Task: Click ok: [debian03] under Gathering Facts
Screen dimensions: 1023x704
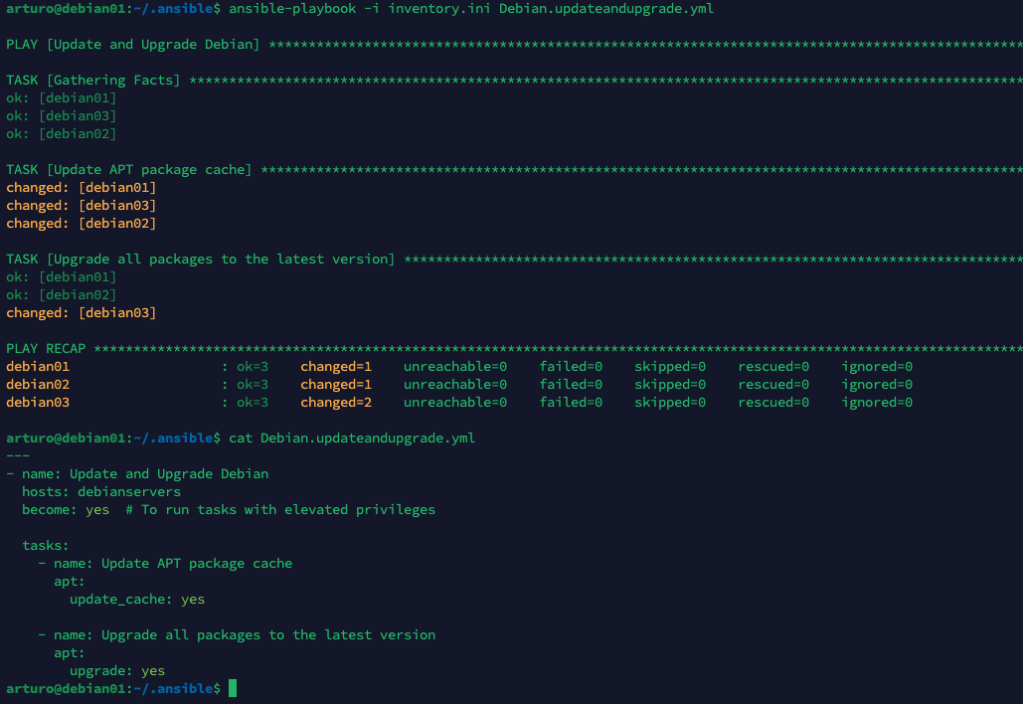Action: pyautogui.click(x=61, y=116)
